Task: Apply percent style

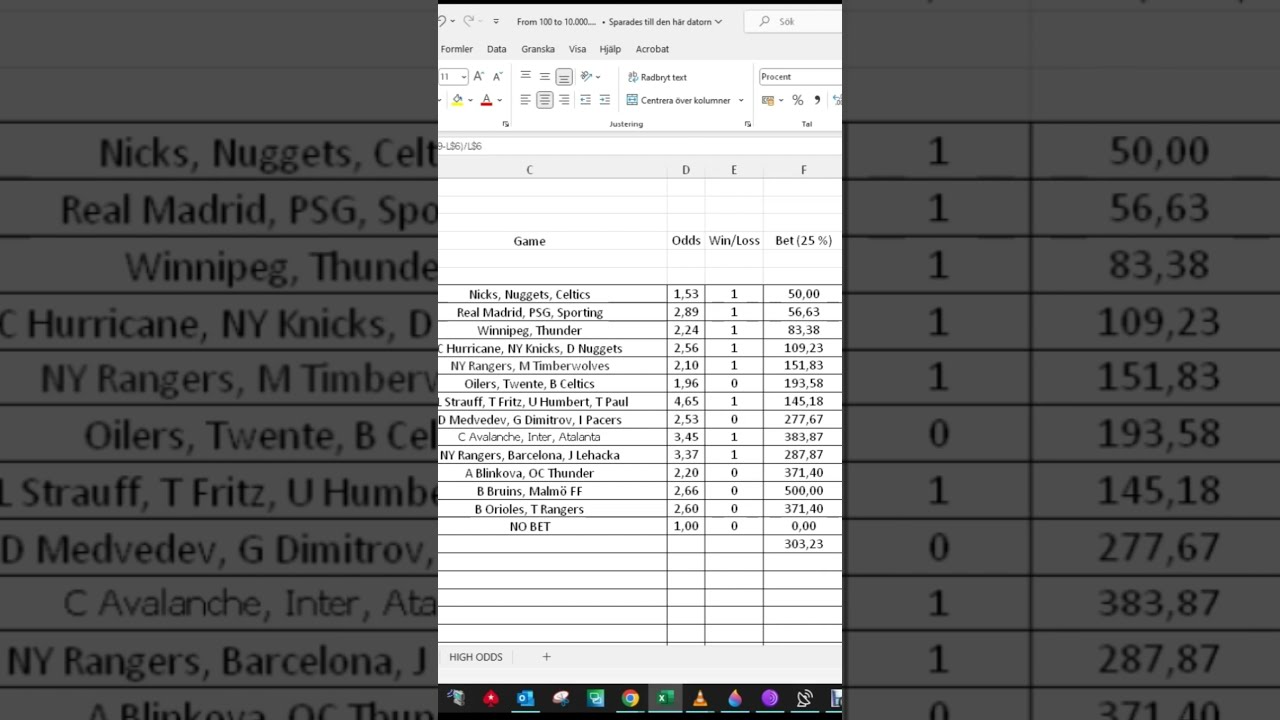Action: click(797, 100)
